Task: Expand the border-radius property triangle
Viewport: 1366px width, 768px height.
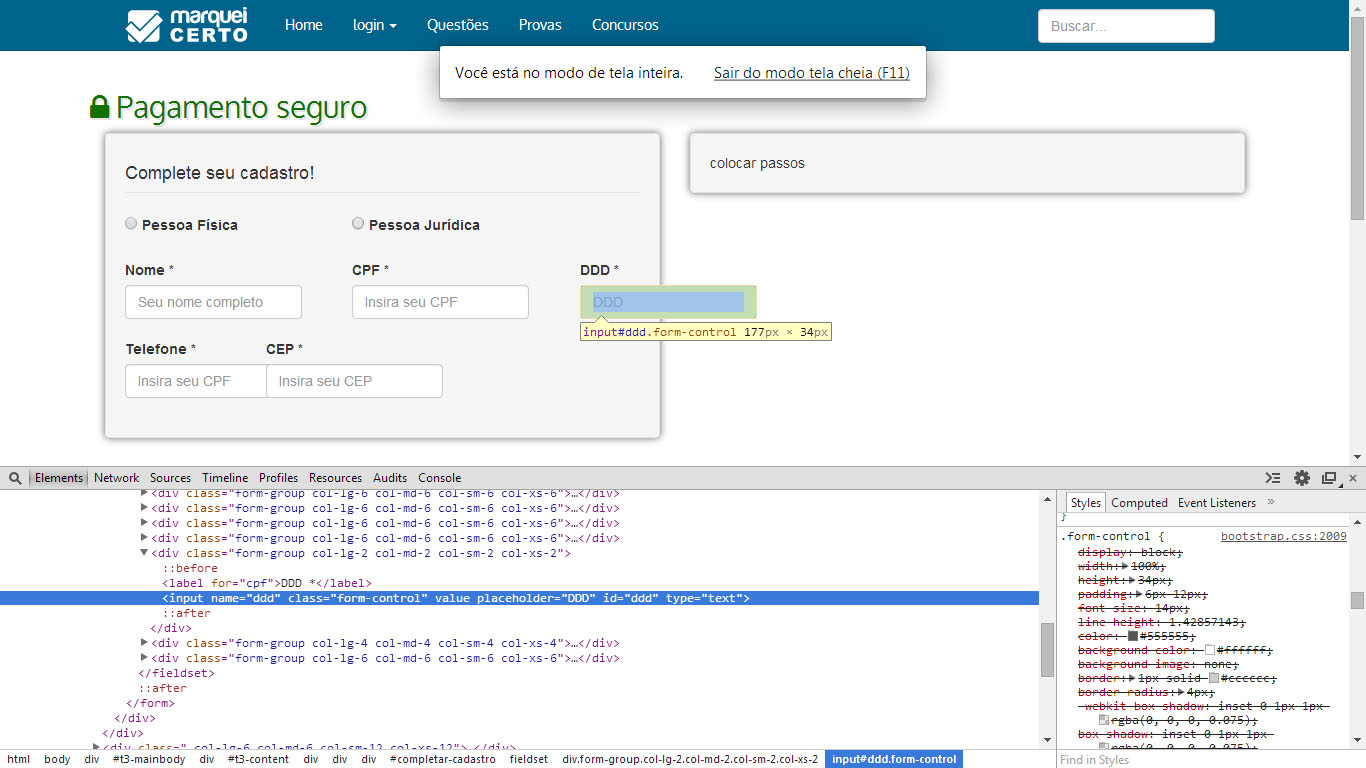Action: [x=1180, y=692]
